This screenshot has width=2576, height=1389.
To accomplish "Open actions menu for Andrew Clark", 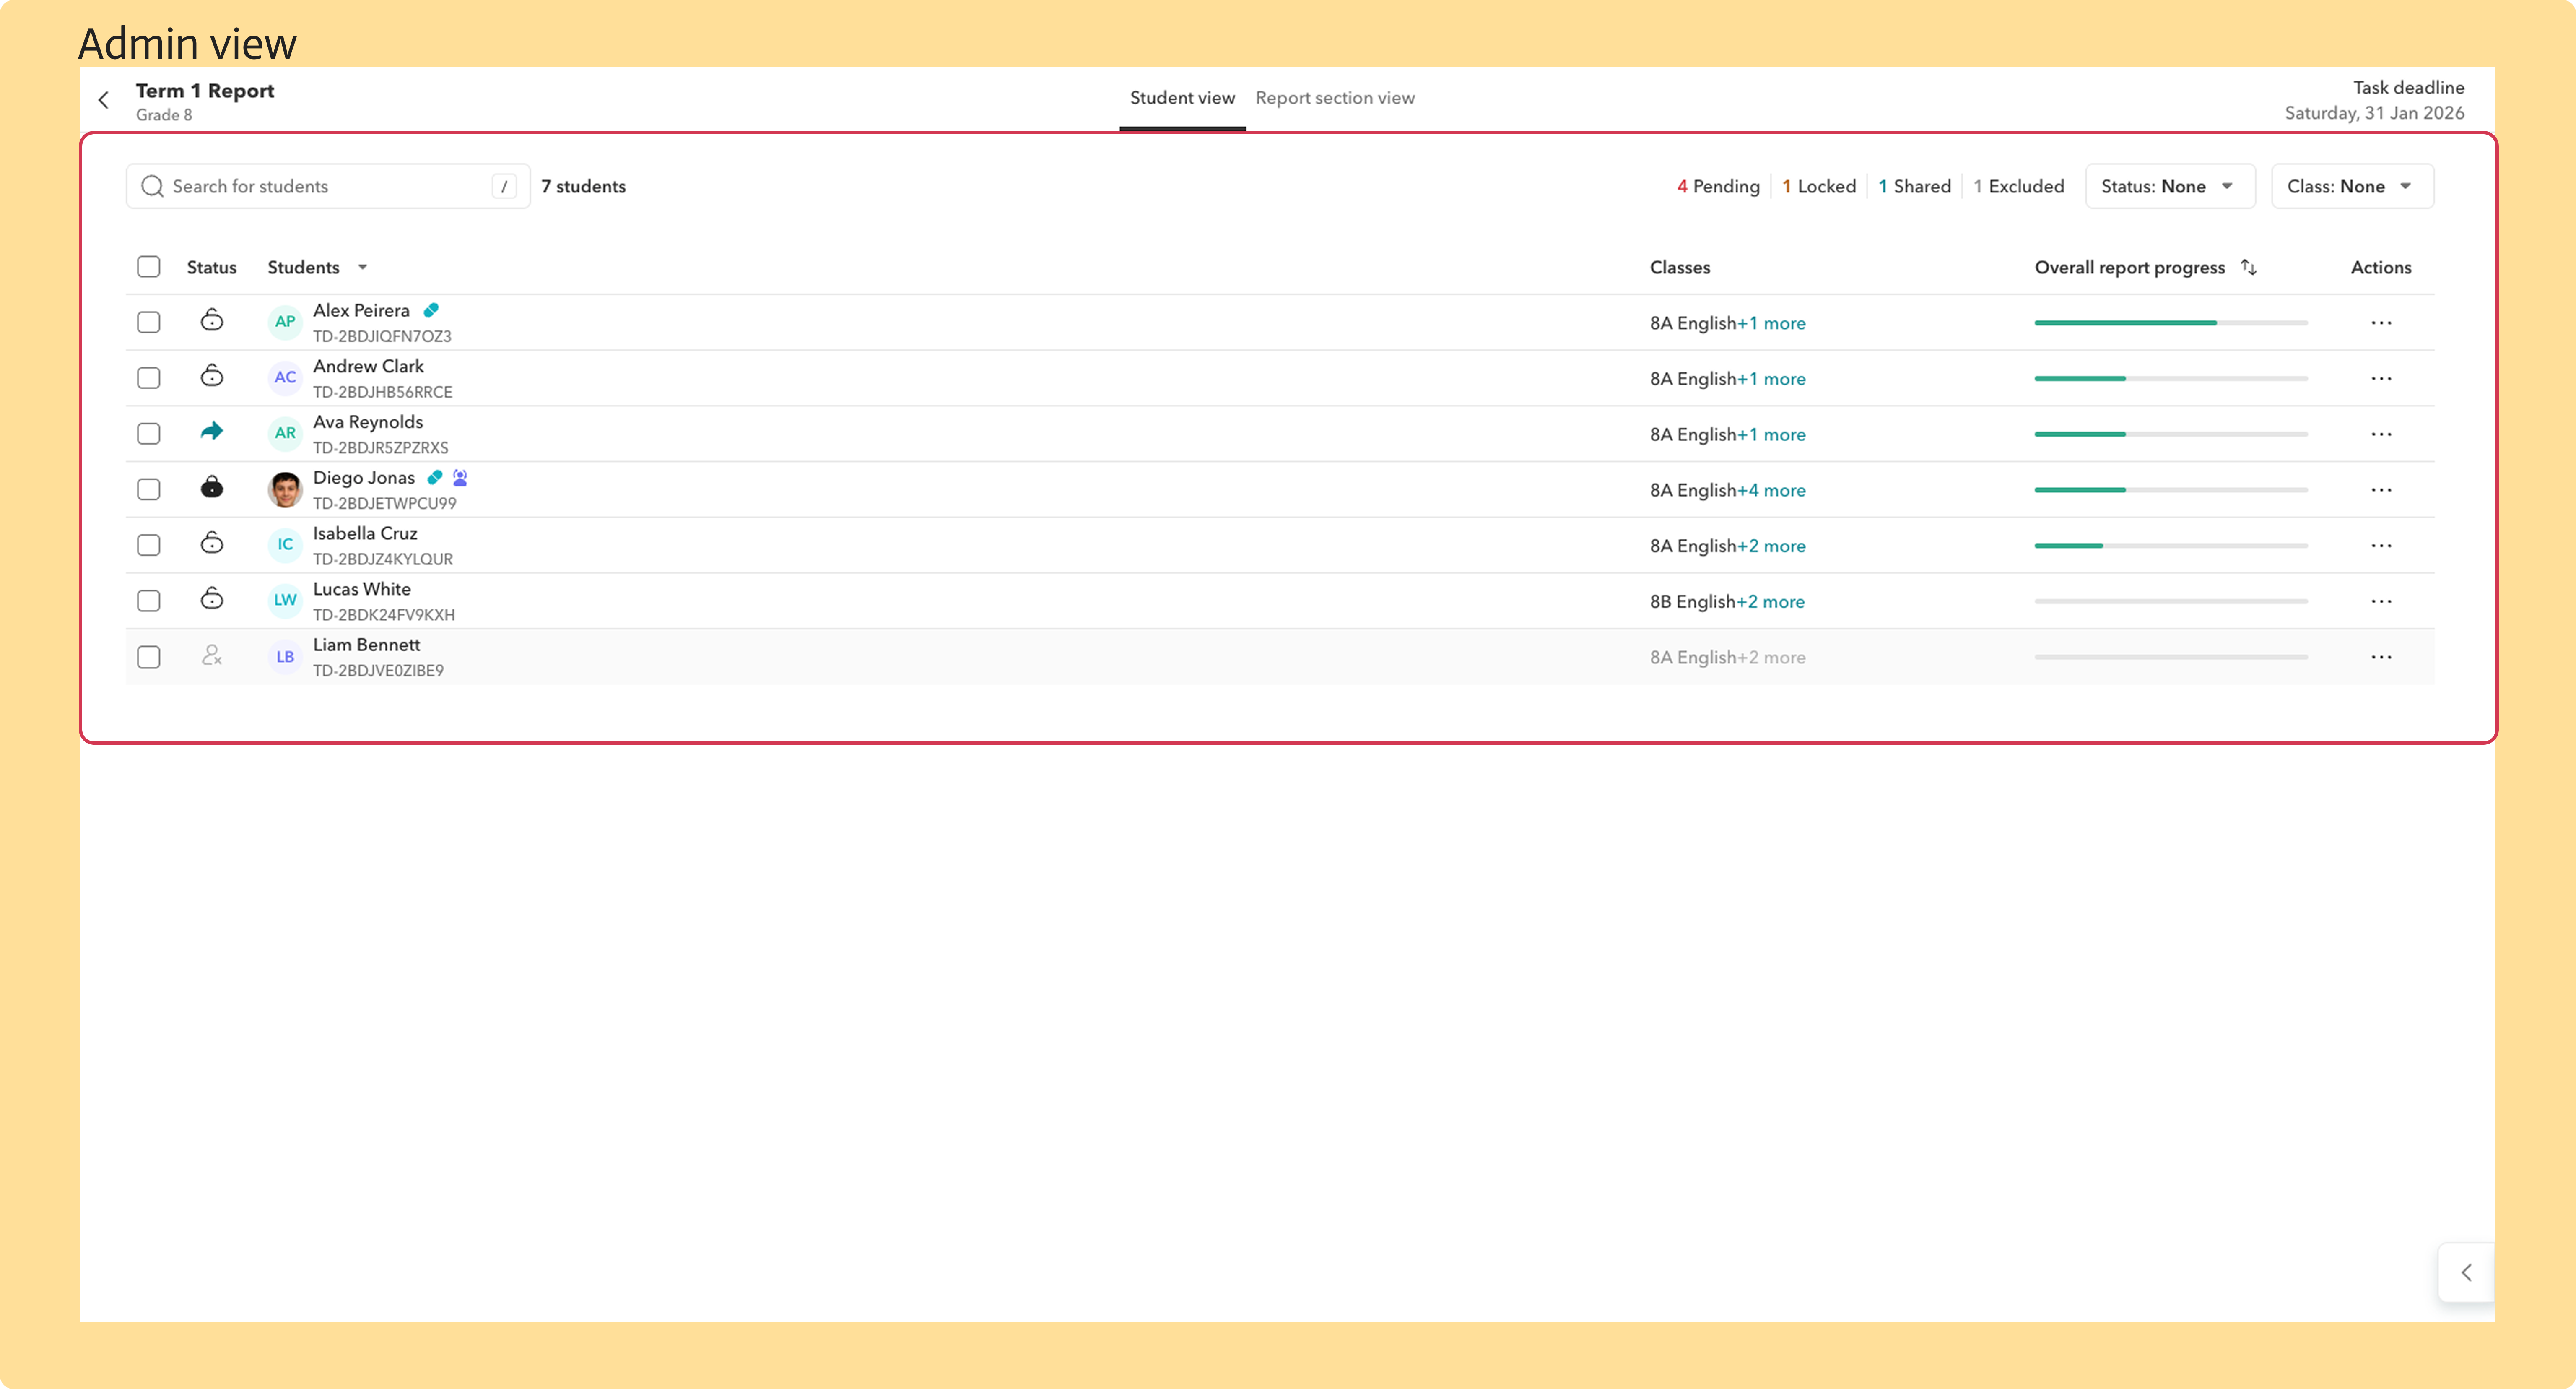I will pyautogui.click(x=2381, y=379).
